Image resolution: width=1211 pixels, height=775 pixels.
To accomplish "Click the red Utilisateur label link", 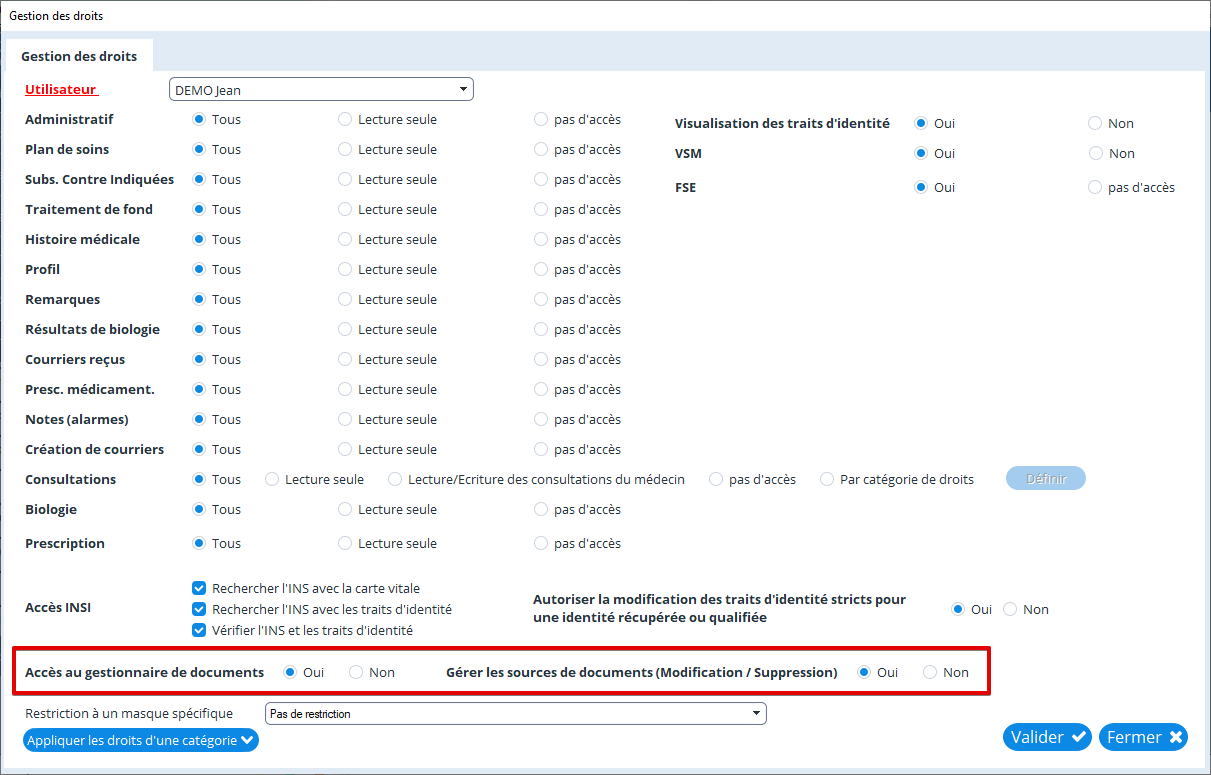I will click(60, 89).
